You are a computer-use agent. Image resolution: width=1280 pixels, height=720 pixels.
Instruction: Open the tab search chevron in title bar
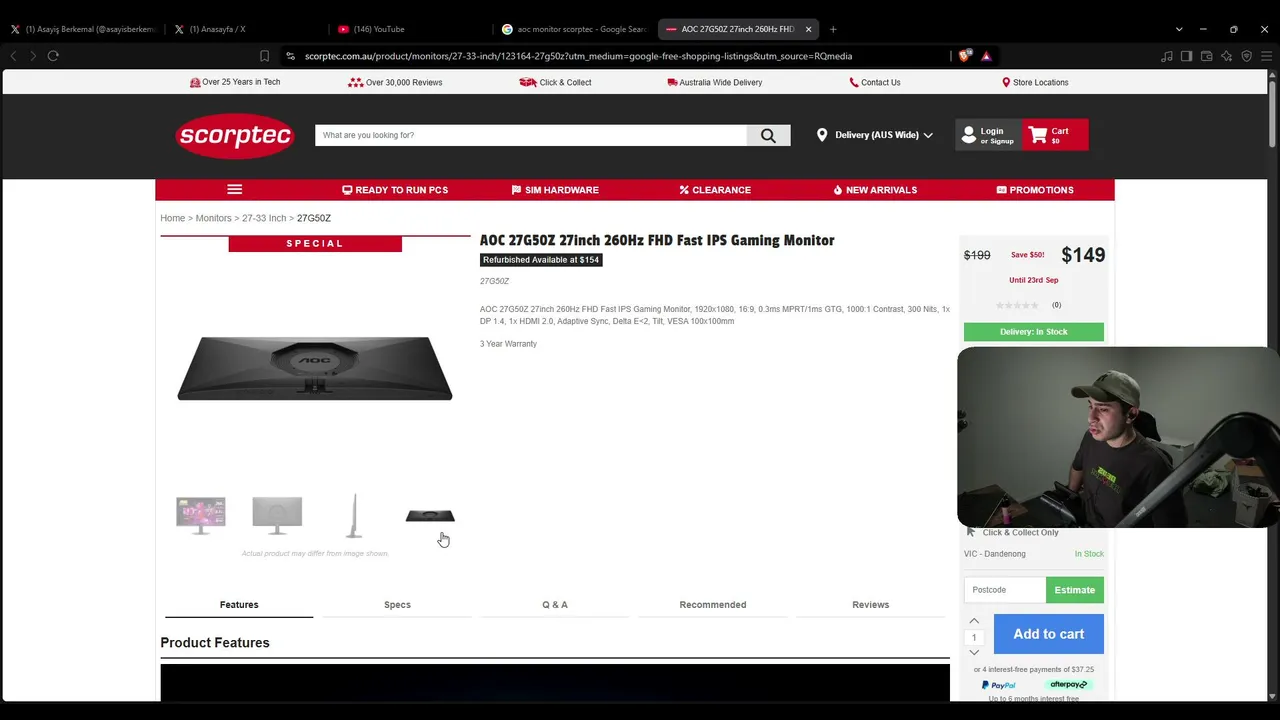1179,29
